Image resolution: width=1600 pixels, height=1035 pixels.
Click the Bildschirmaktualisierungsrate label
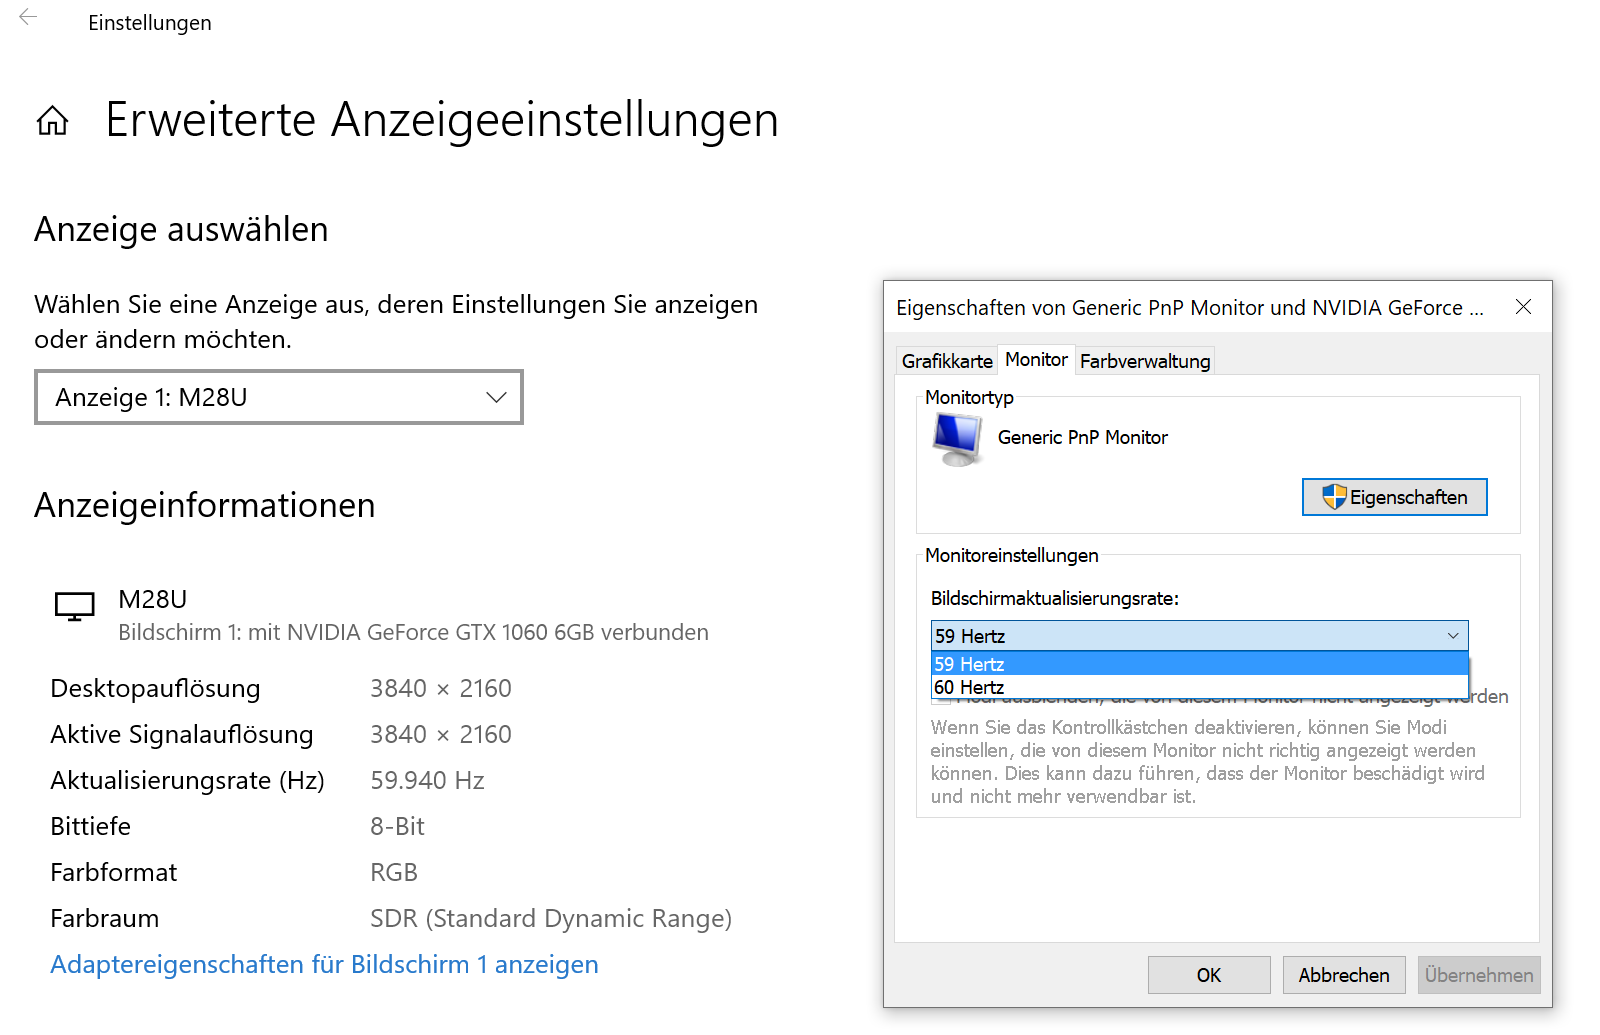click(1054, 598)
